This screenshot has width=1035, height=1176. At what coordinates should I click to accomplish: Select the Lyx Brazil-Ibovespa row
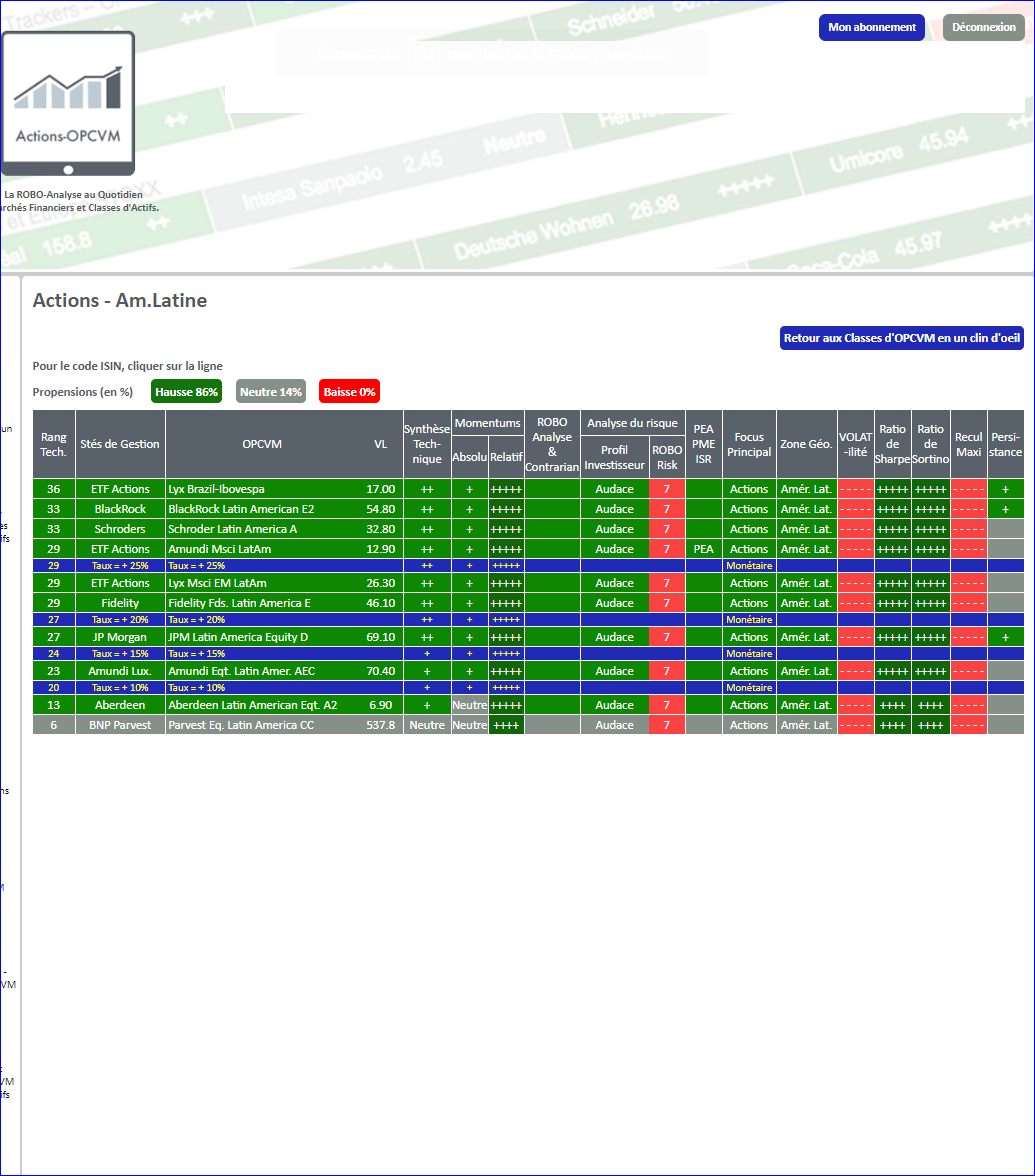click(x=528, y=489)
